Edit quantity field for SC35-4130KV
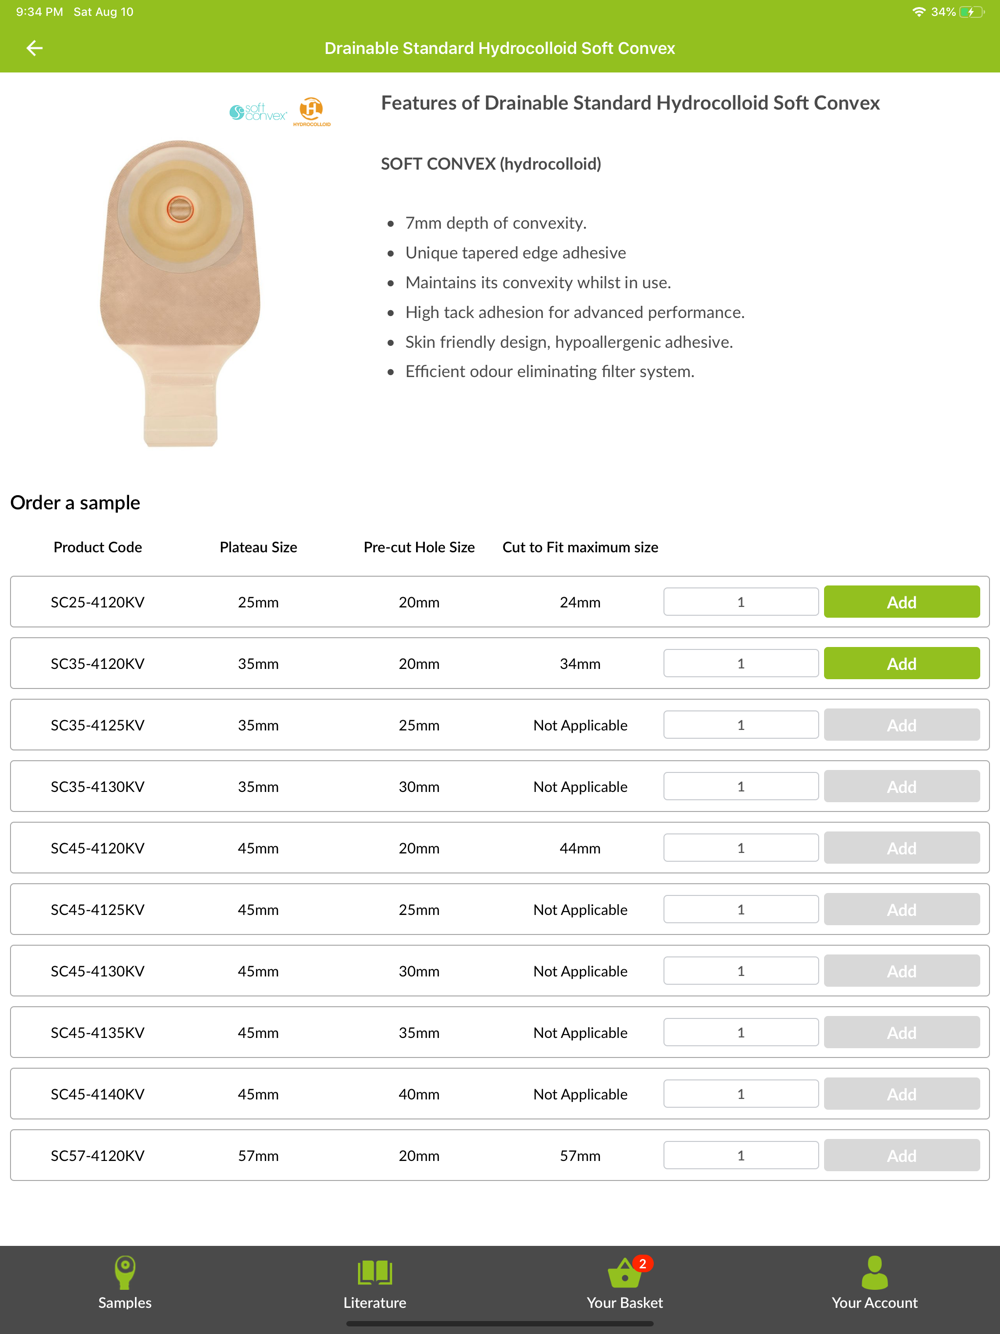 [741, 787]
